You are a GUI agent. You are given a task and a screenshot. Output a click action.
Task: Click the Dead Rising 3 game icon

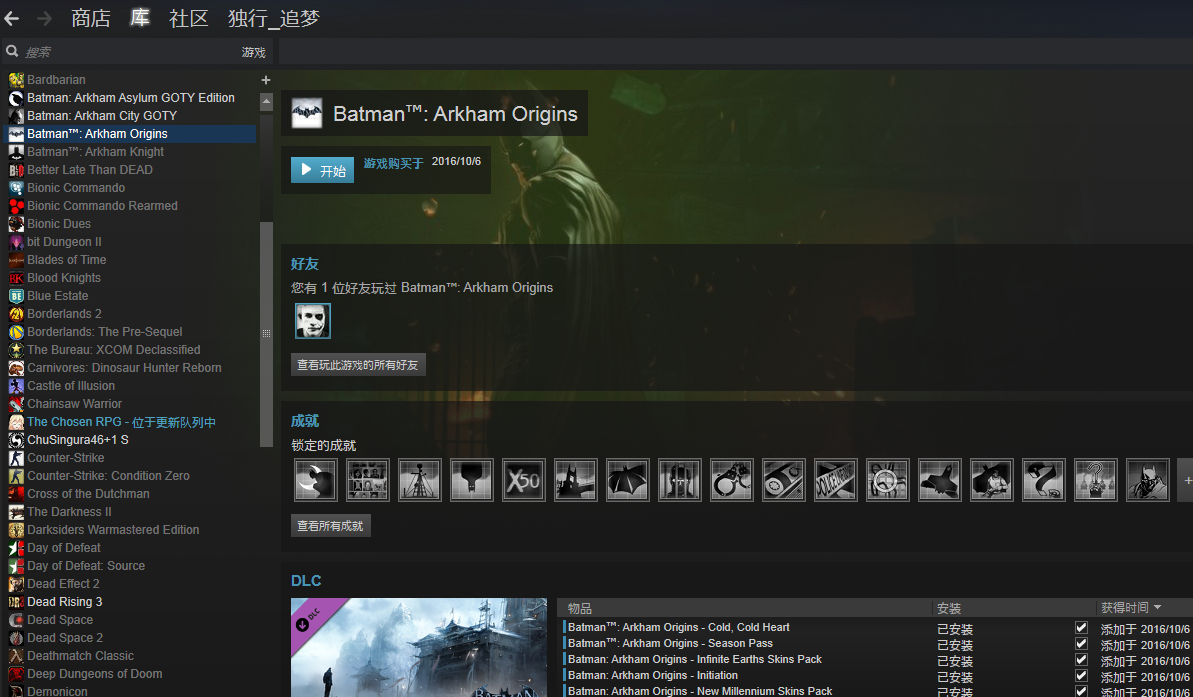[x=16, y=602]
